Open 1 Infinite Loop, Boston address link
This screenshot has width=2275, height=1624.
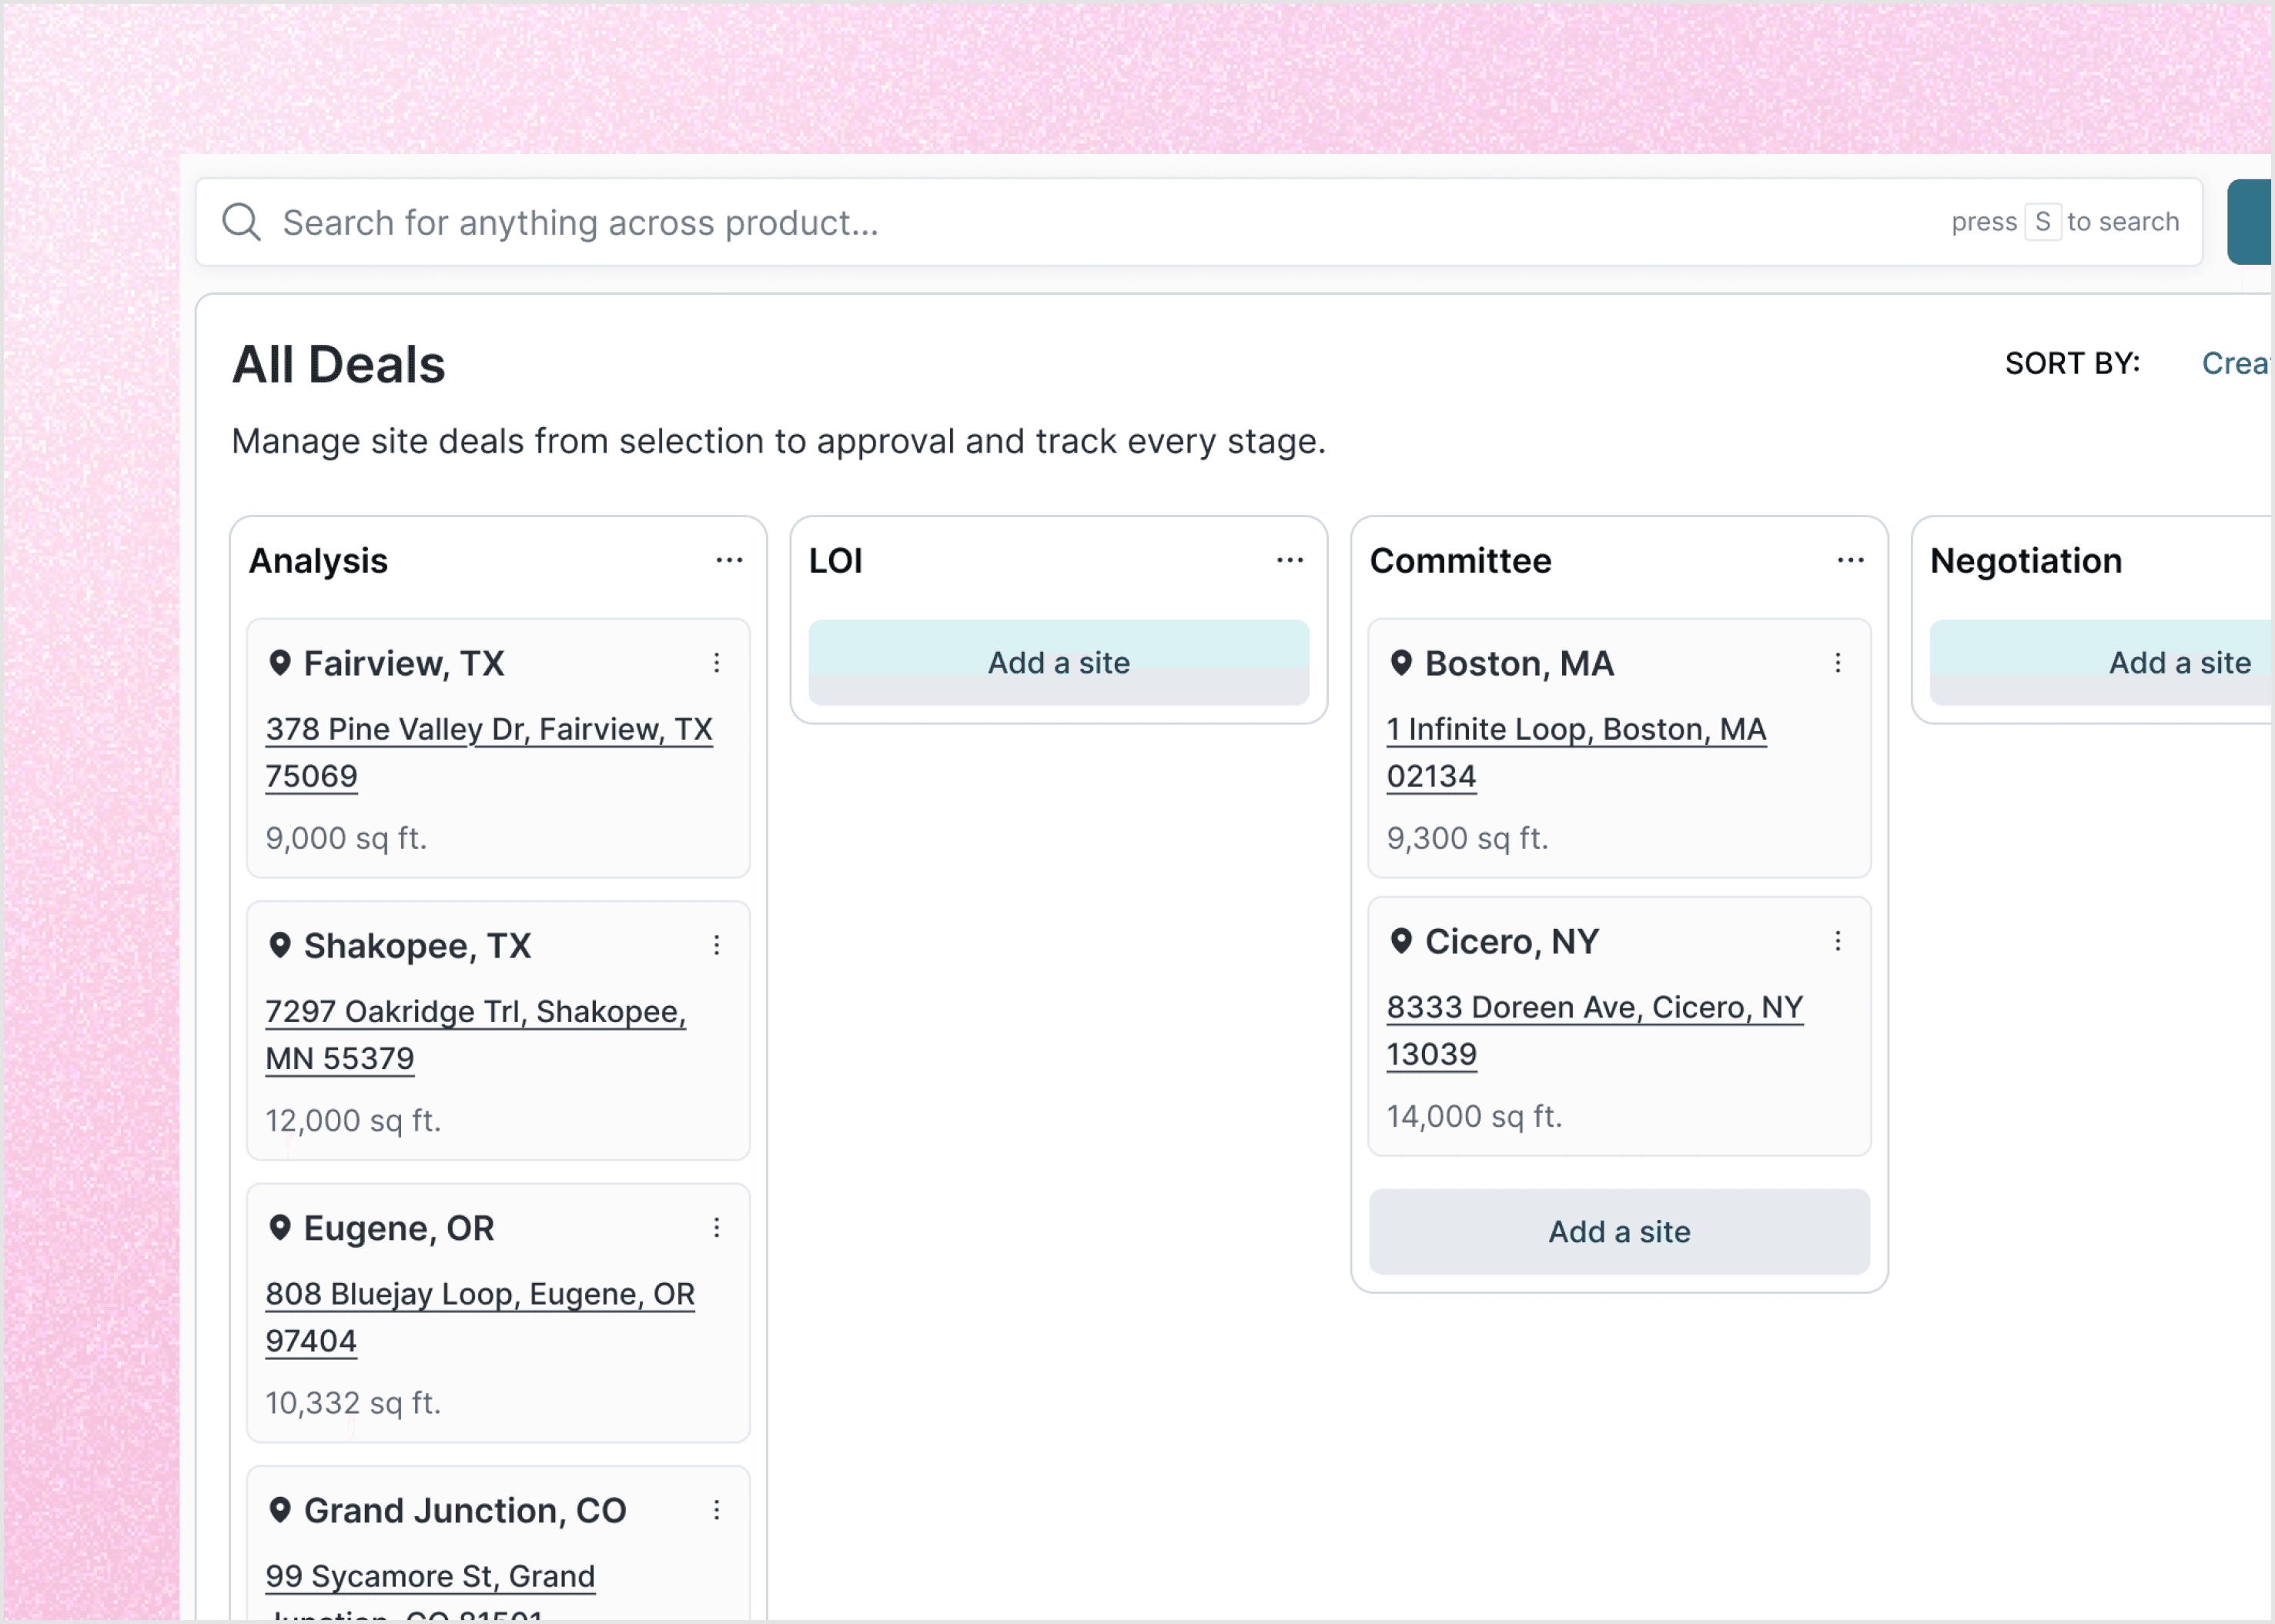pyautogui.click(x=1575, y=730)
